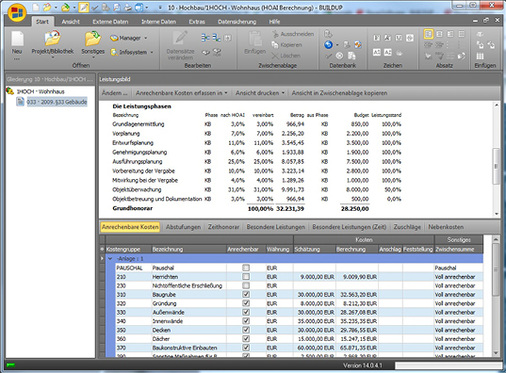Open the Interne Daten ribbon tab
Image resolution: width=506 pixels, height=373 pixels.
coord(159,22)
